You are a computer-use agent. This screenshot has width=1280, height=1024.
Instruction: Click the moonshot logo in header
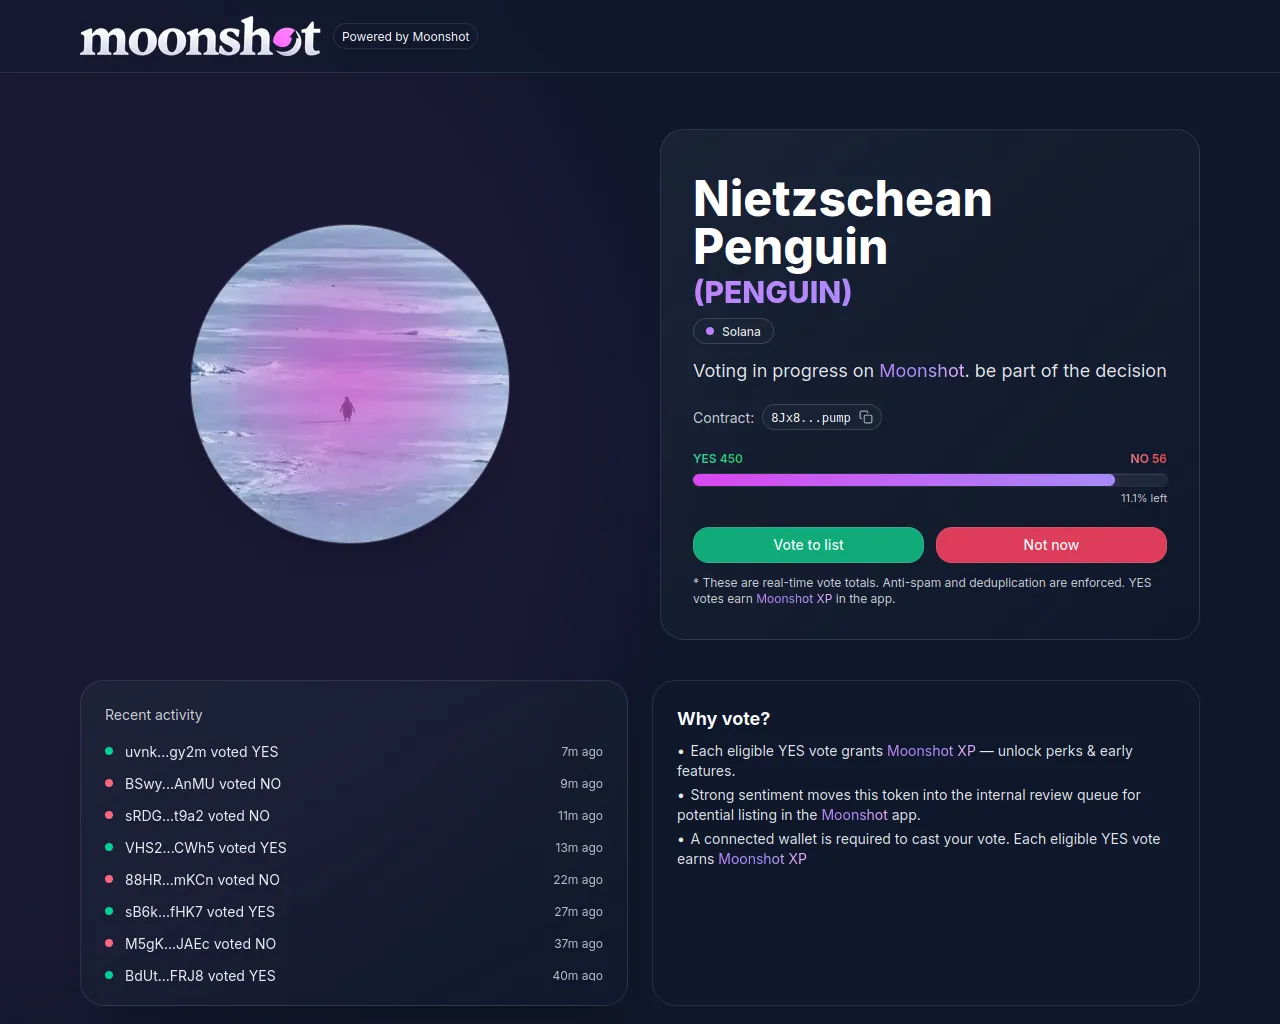200,37
